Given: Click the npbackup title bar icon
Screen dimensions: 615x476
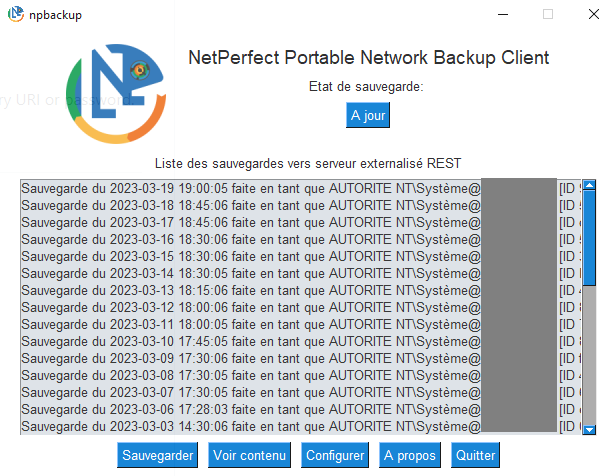Looking at the screenshot, I should click(16, 14).
